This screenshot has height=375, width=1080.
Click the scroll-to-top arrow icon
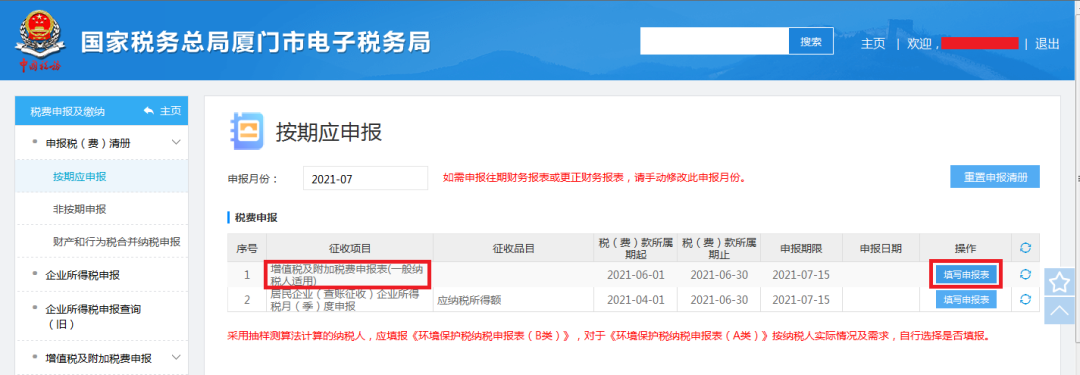point(1059,311)
